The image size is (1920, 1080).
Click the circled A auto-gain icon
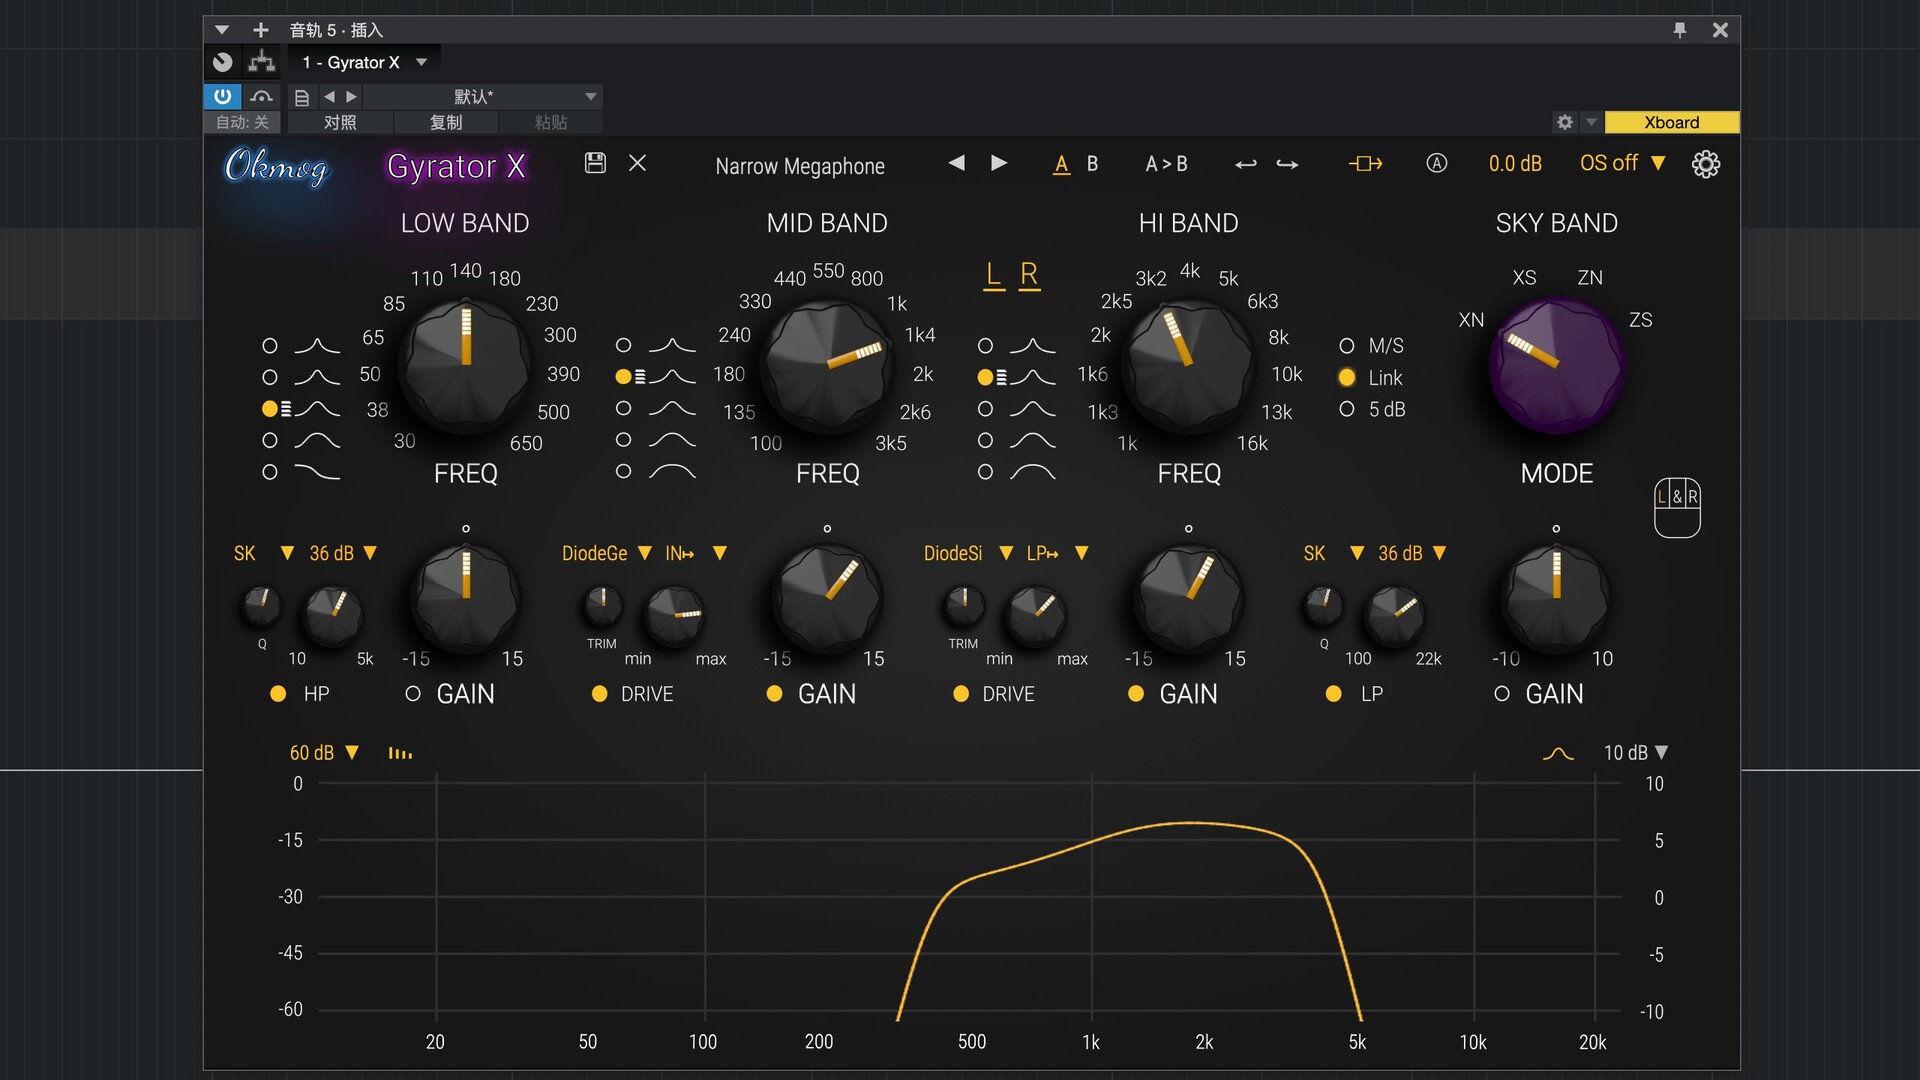pos(1436,163)
